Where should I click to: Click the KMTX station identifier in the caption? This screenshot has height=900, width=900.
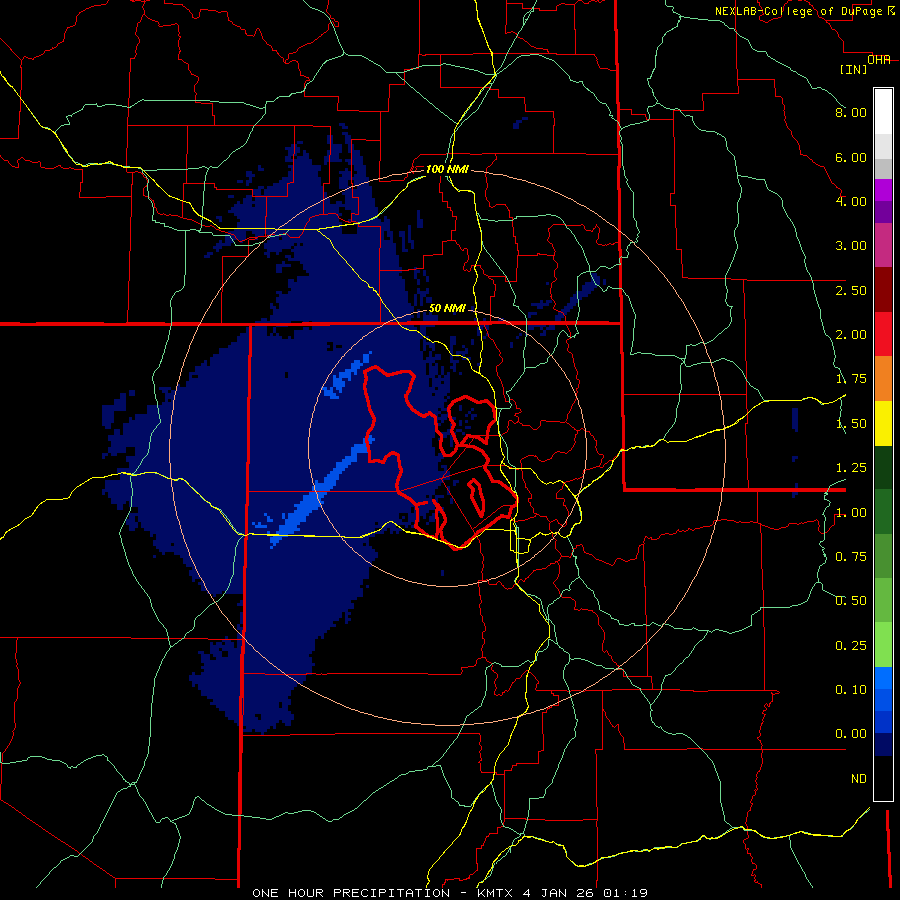click(496, 893)
